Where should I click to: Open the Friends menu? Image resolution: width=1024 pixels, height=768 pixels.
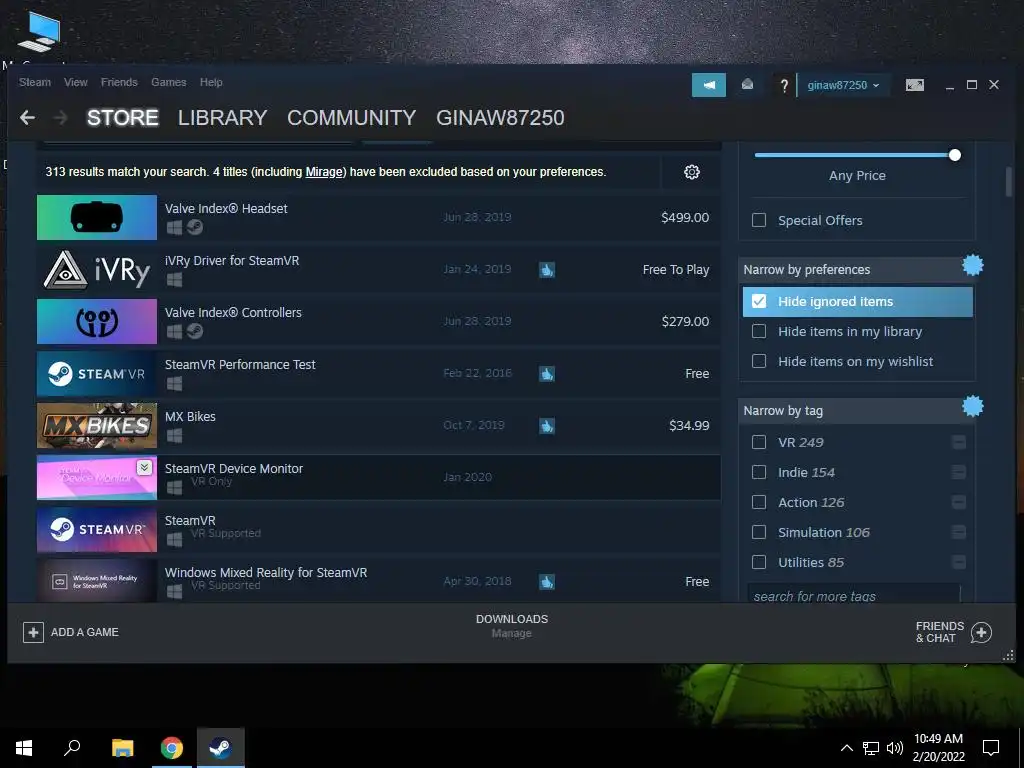click(119, 82)
